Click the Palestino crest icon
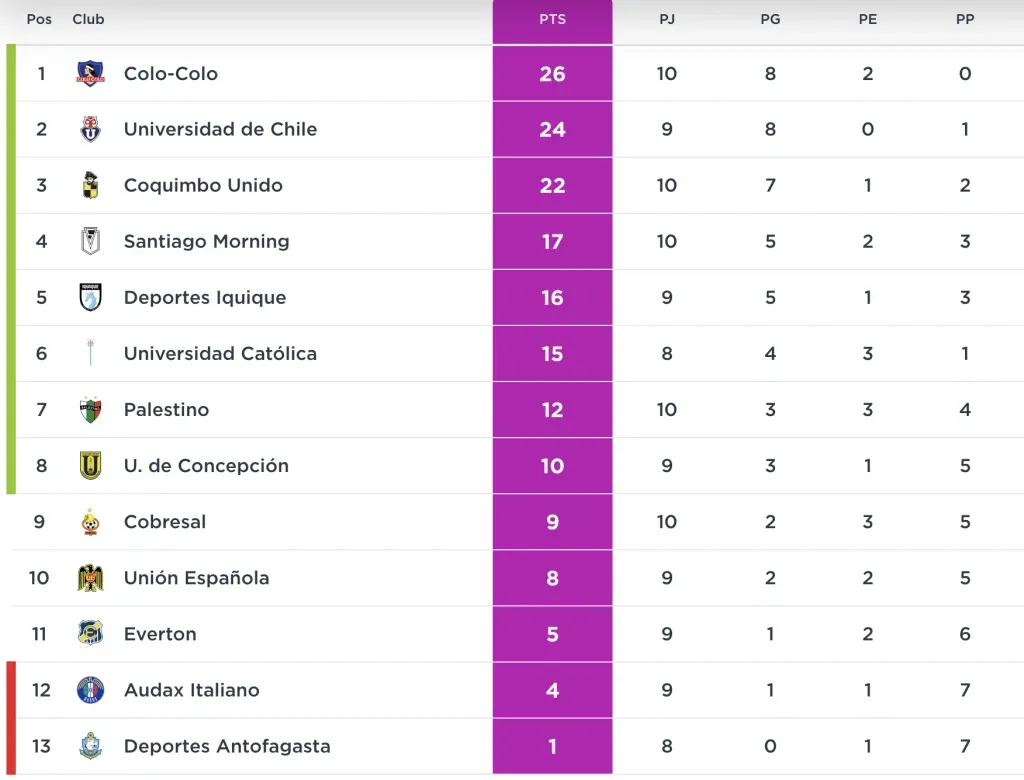Screen dimensions: 1024x780 (x=91, y=410)
